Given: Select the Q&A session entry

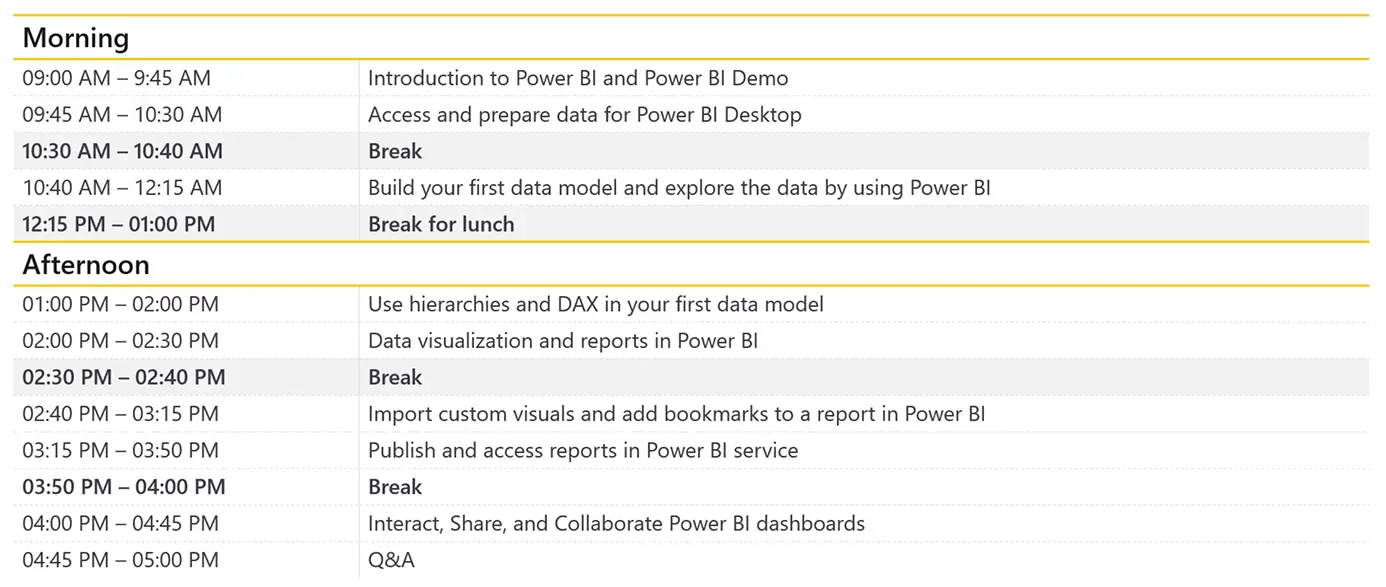Looking at the screenshot, I should tap(391, 560).
